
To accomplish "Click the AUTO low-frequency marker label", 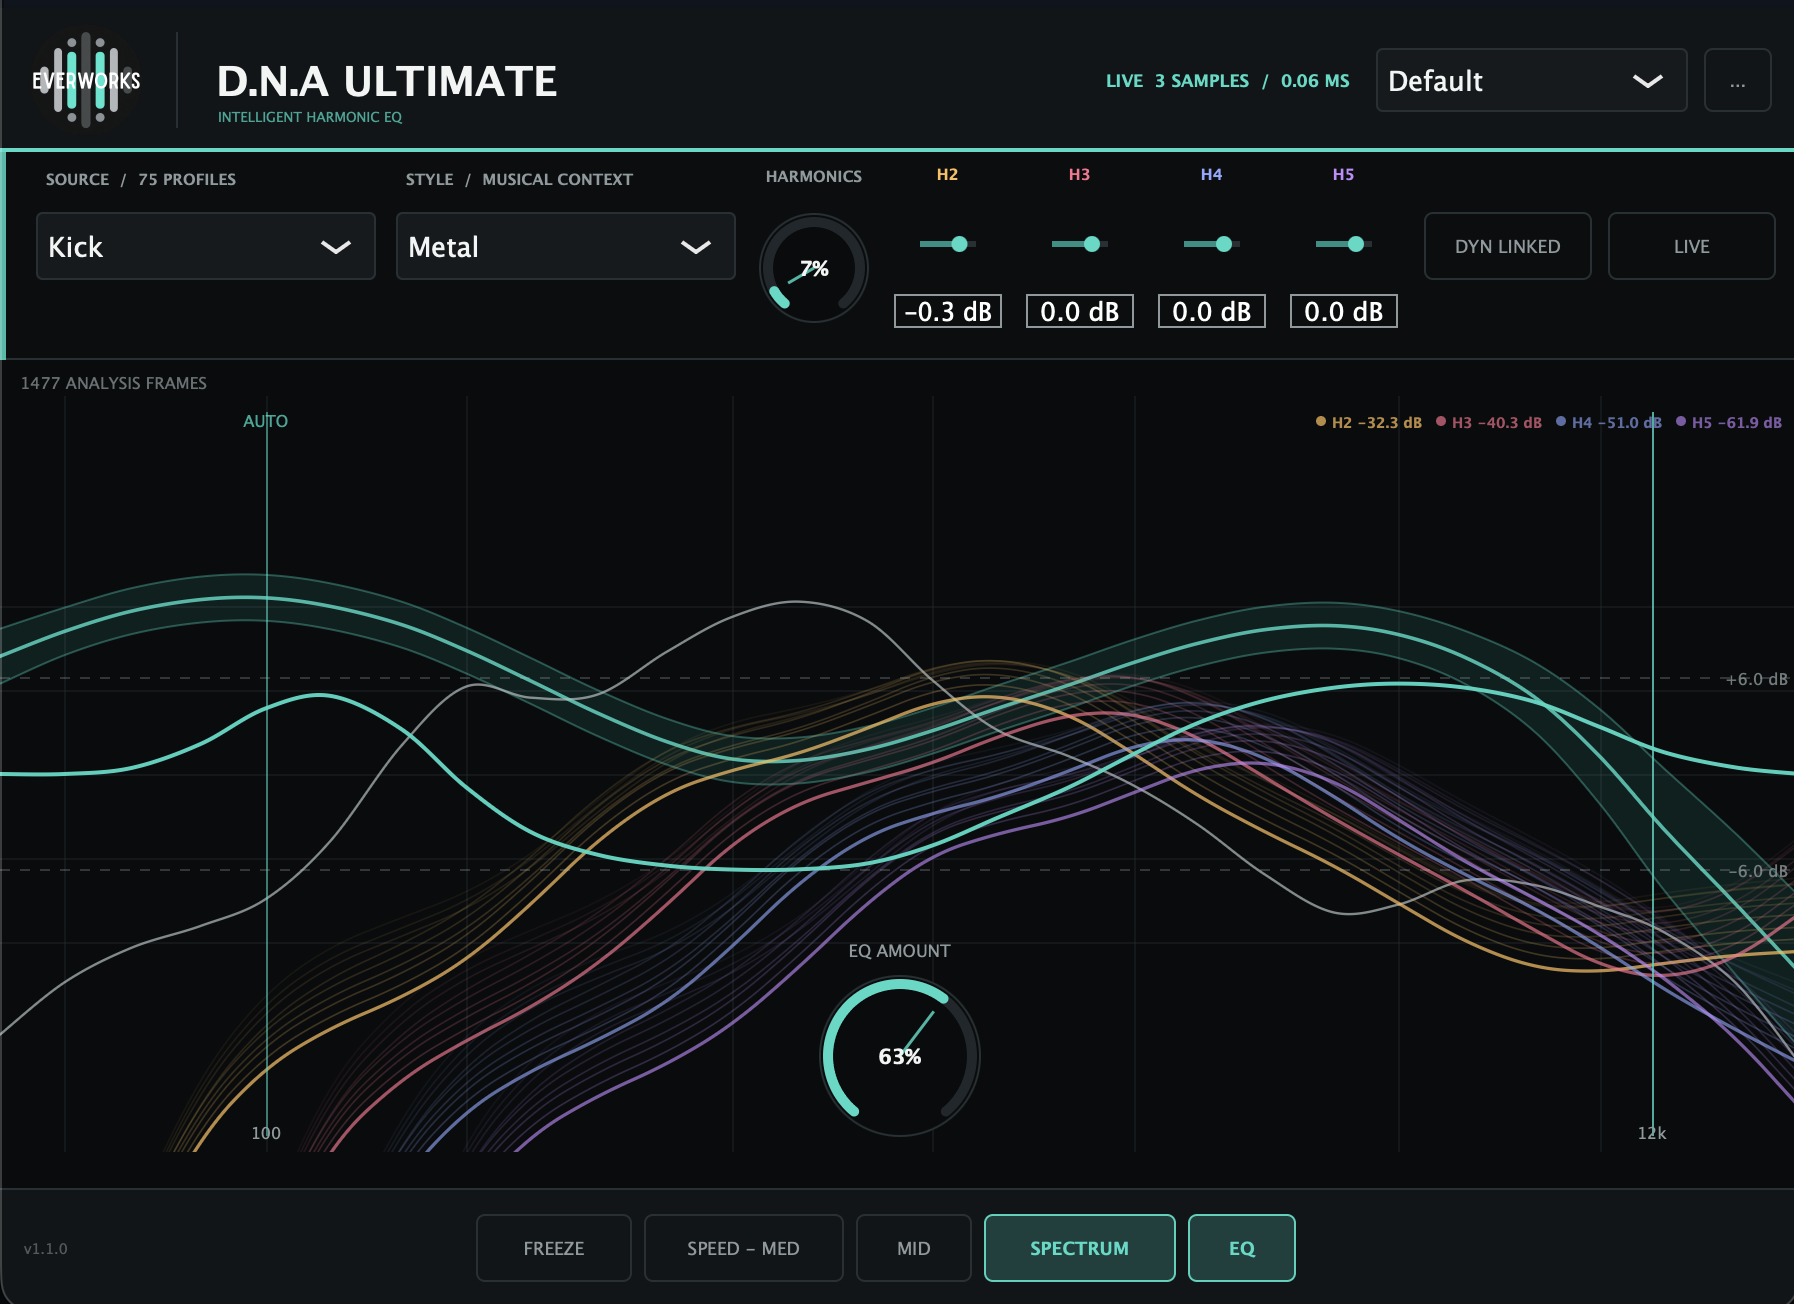I will pyautogui.click(x=265, y=421).
